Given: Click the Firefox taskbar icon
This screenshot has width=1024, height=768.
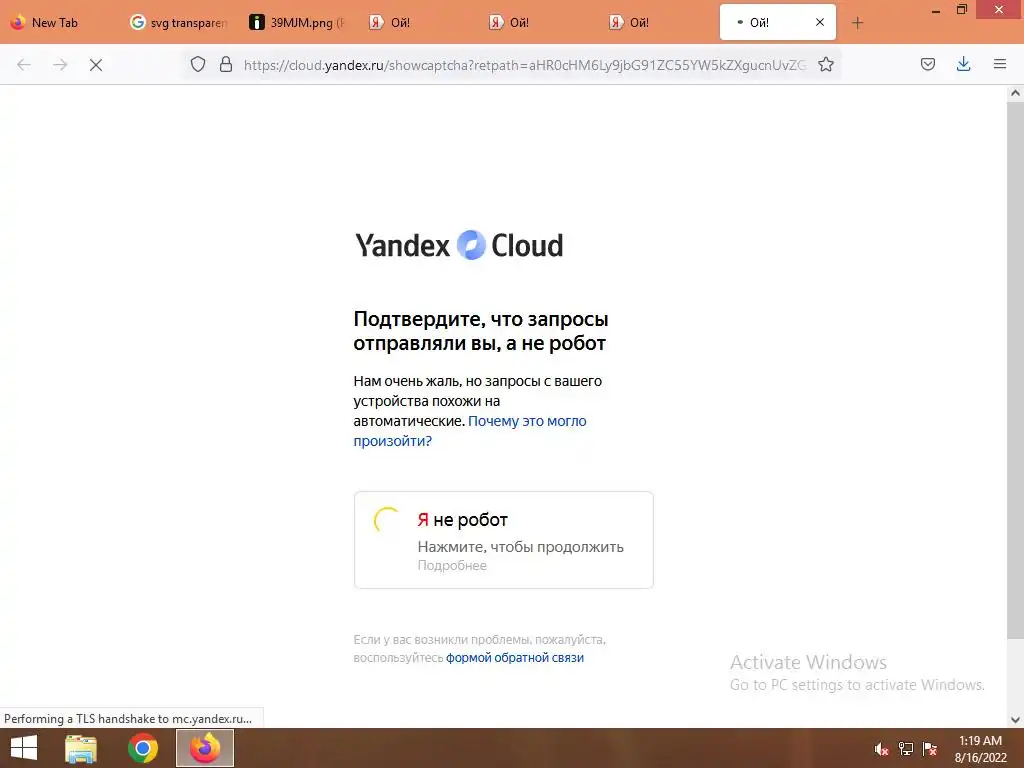Looking at the screenshot, I should 205,748.
